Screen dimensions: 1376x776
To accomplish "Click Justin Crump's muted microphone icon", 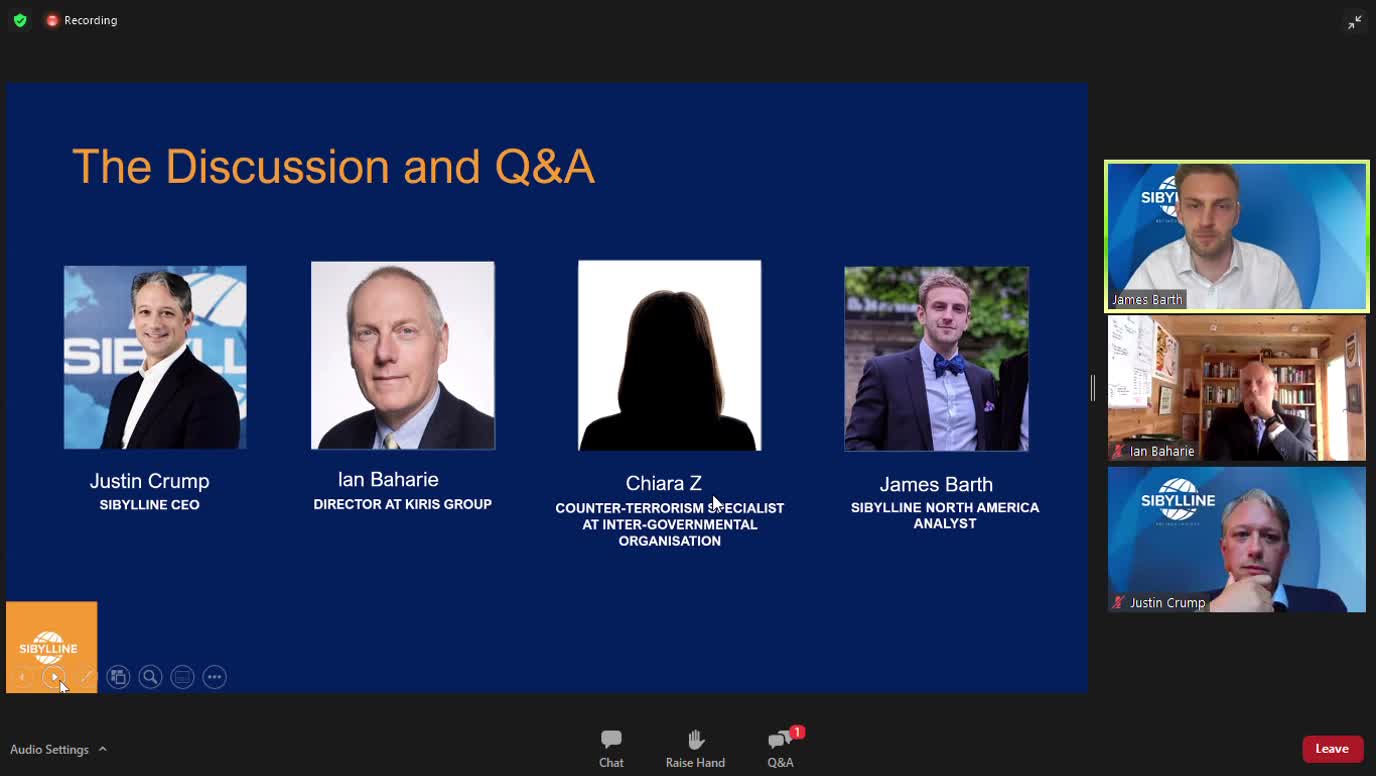I will click(1118, 603).
